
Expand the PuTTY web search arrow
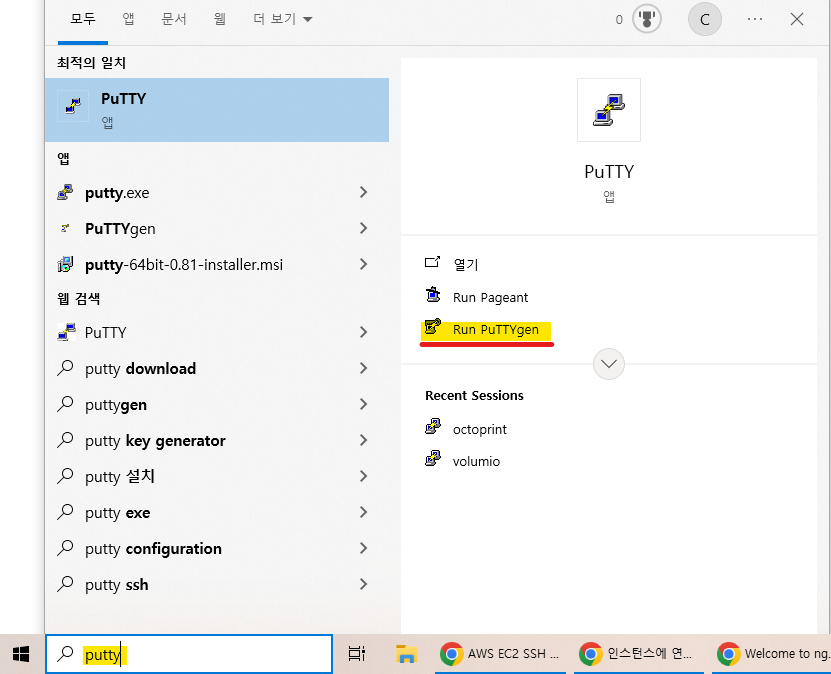tap(364, 332)
